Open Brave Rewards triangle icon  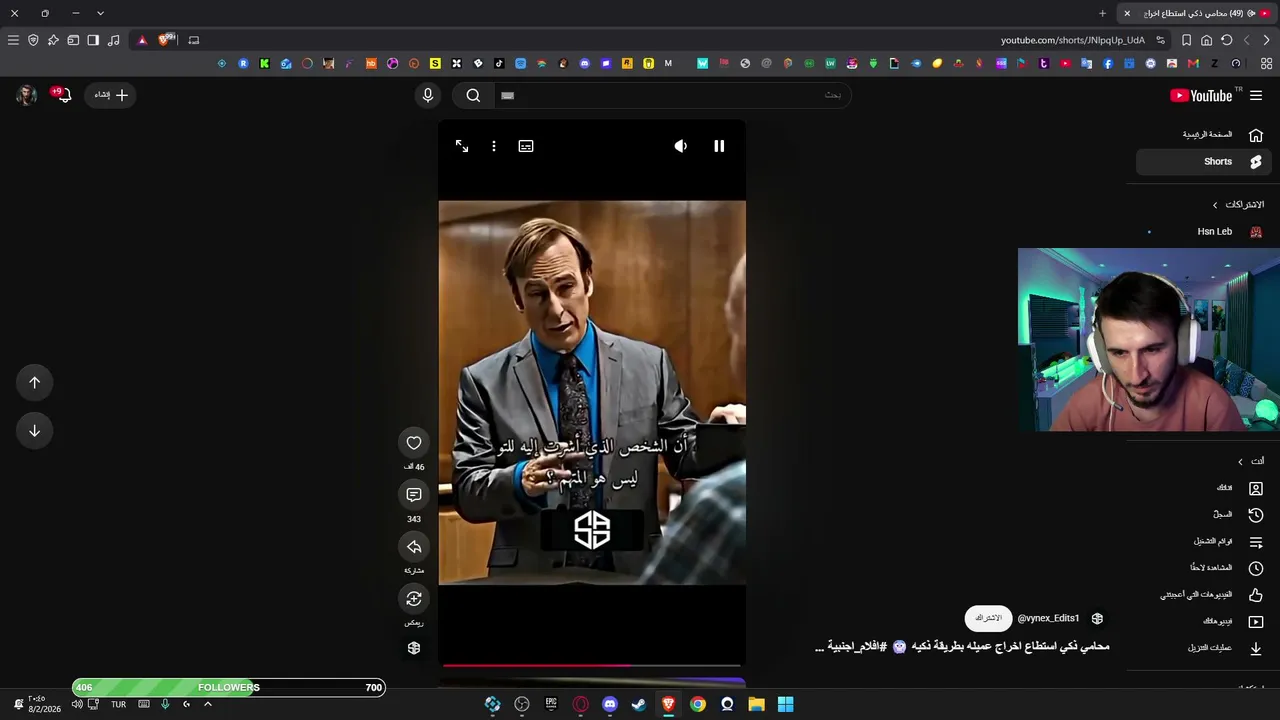[x=142, y=40]
